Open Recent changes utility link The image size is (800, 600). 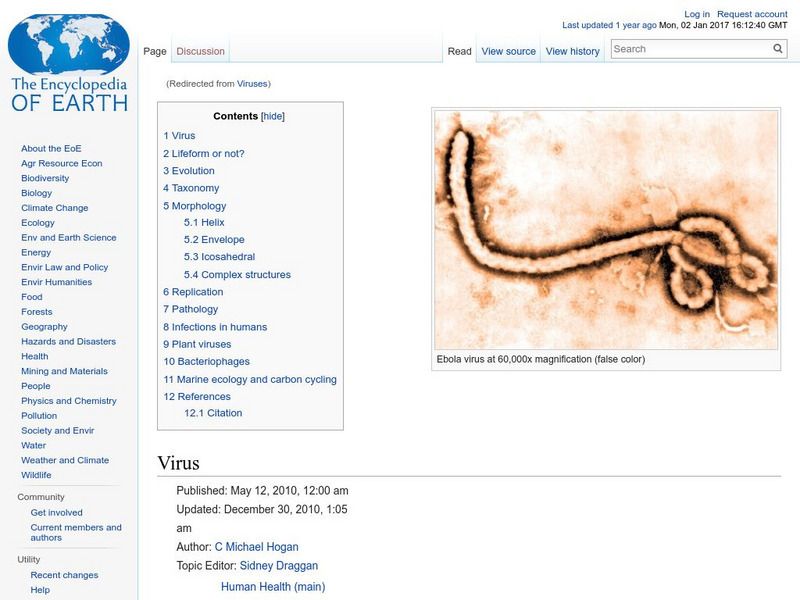(x=64, y=574)
